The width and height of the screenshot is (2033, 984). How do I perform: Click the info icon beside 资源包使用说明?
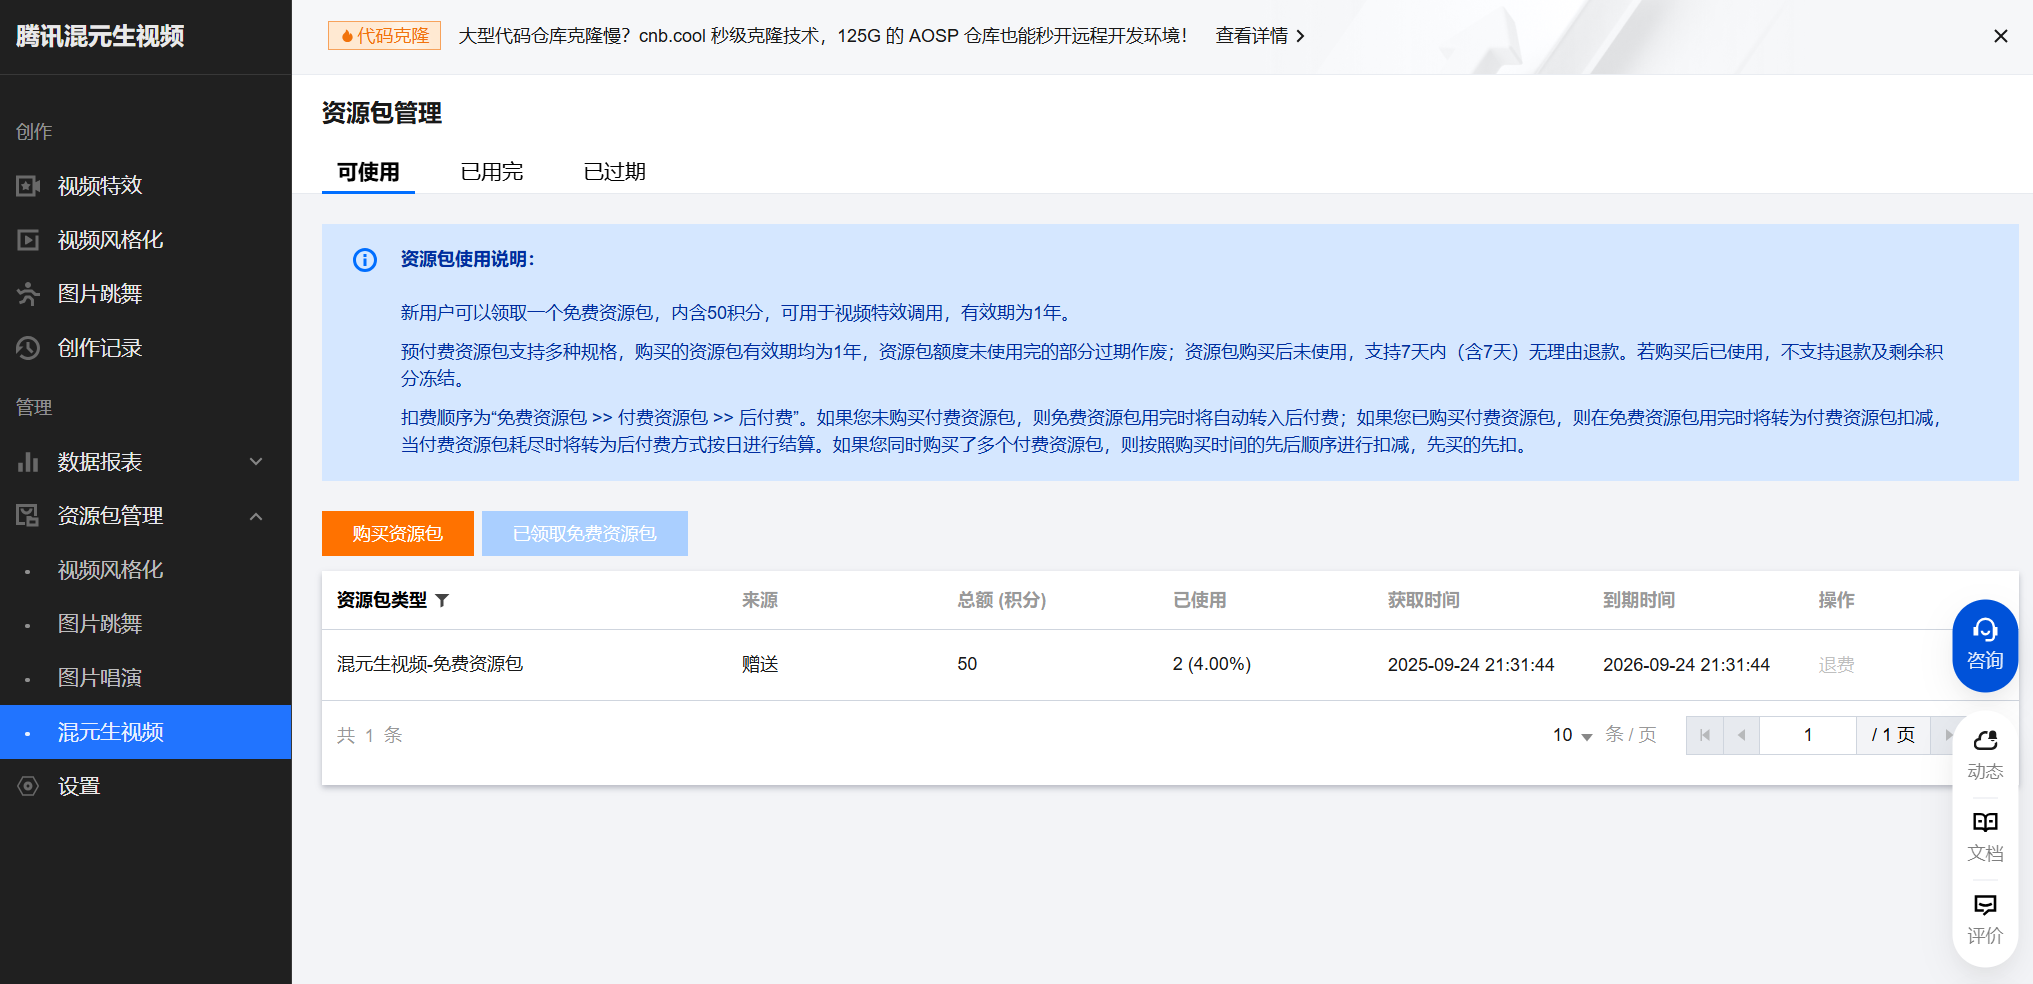point(365,260)
